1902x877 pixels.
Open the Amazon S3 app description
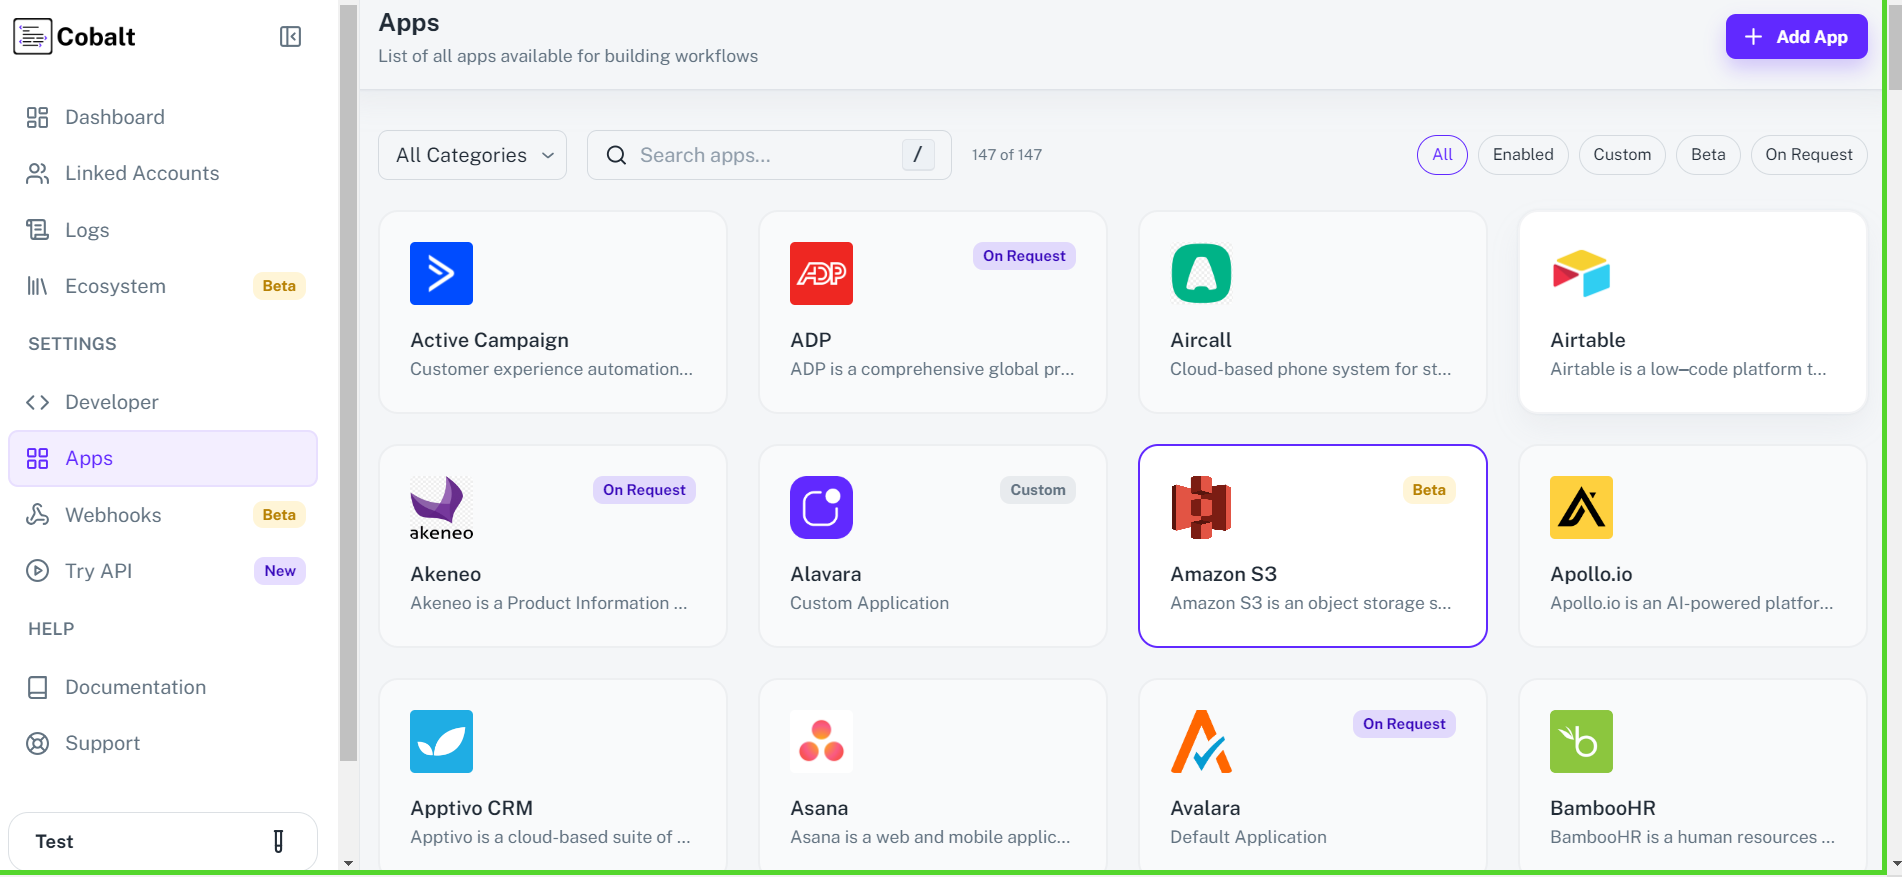[1310, 604]
